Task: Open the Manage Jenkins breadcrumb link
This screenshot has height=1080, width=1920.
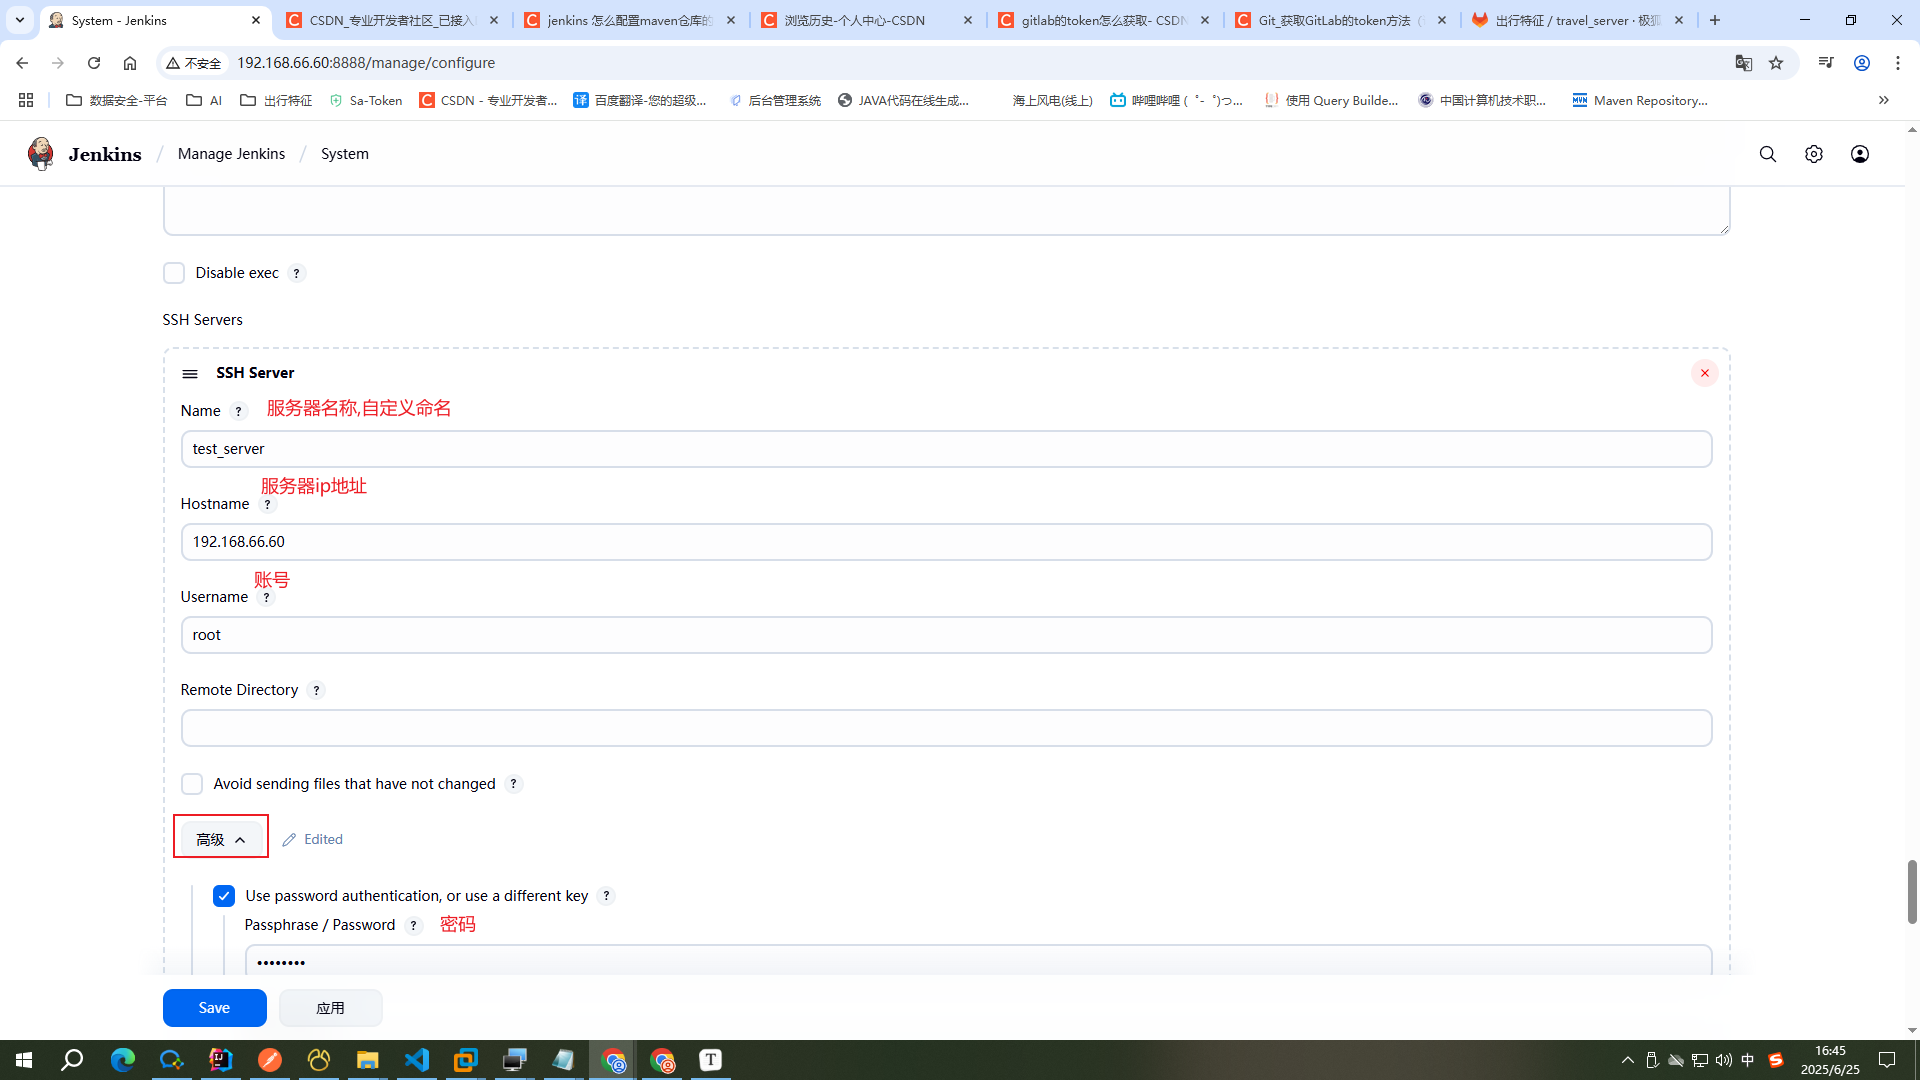Action: point(231,154)
